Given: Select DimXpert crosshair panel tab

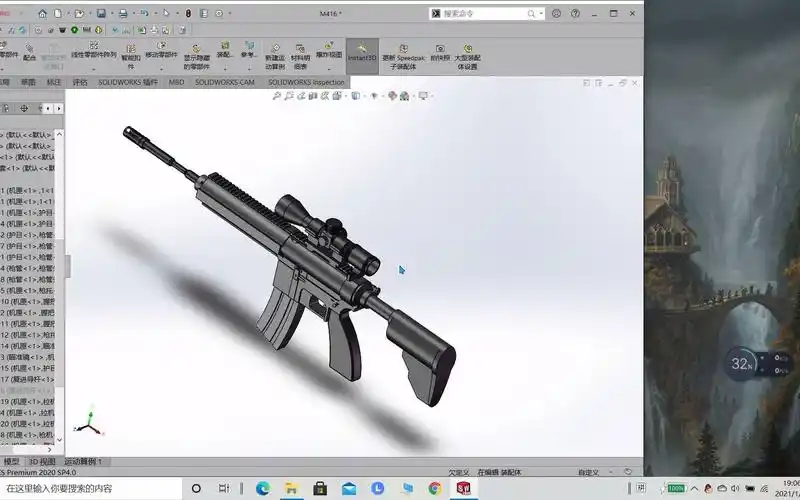Looking at the screenshot, I should 24,108.
